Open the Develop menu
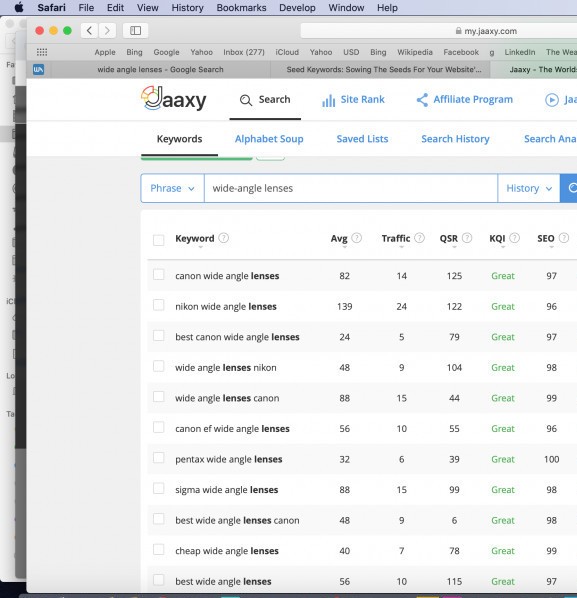The image size is (577, 598). [x=297, y=8]
